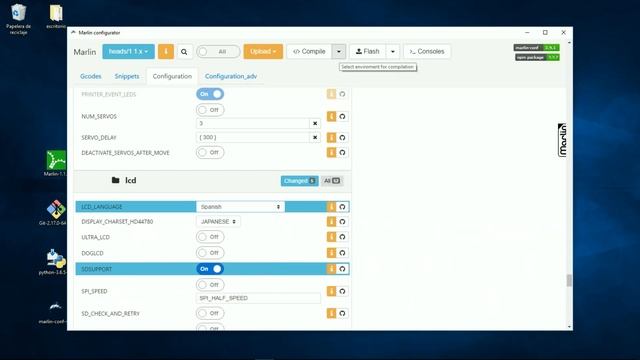Click info icon for SD_CHECK_AND_RETRY row
Viewport: 640px width, 360px height.
coord(331,313)
